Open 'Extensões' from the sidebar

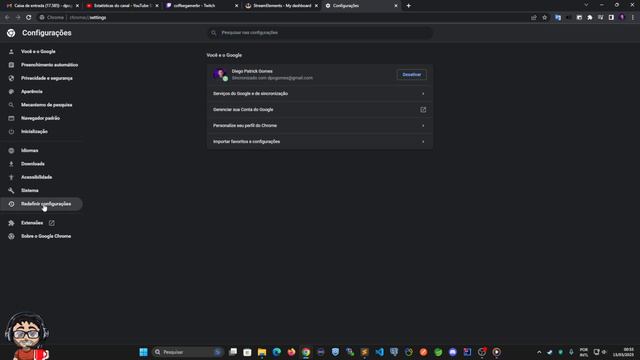point(32,223)
